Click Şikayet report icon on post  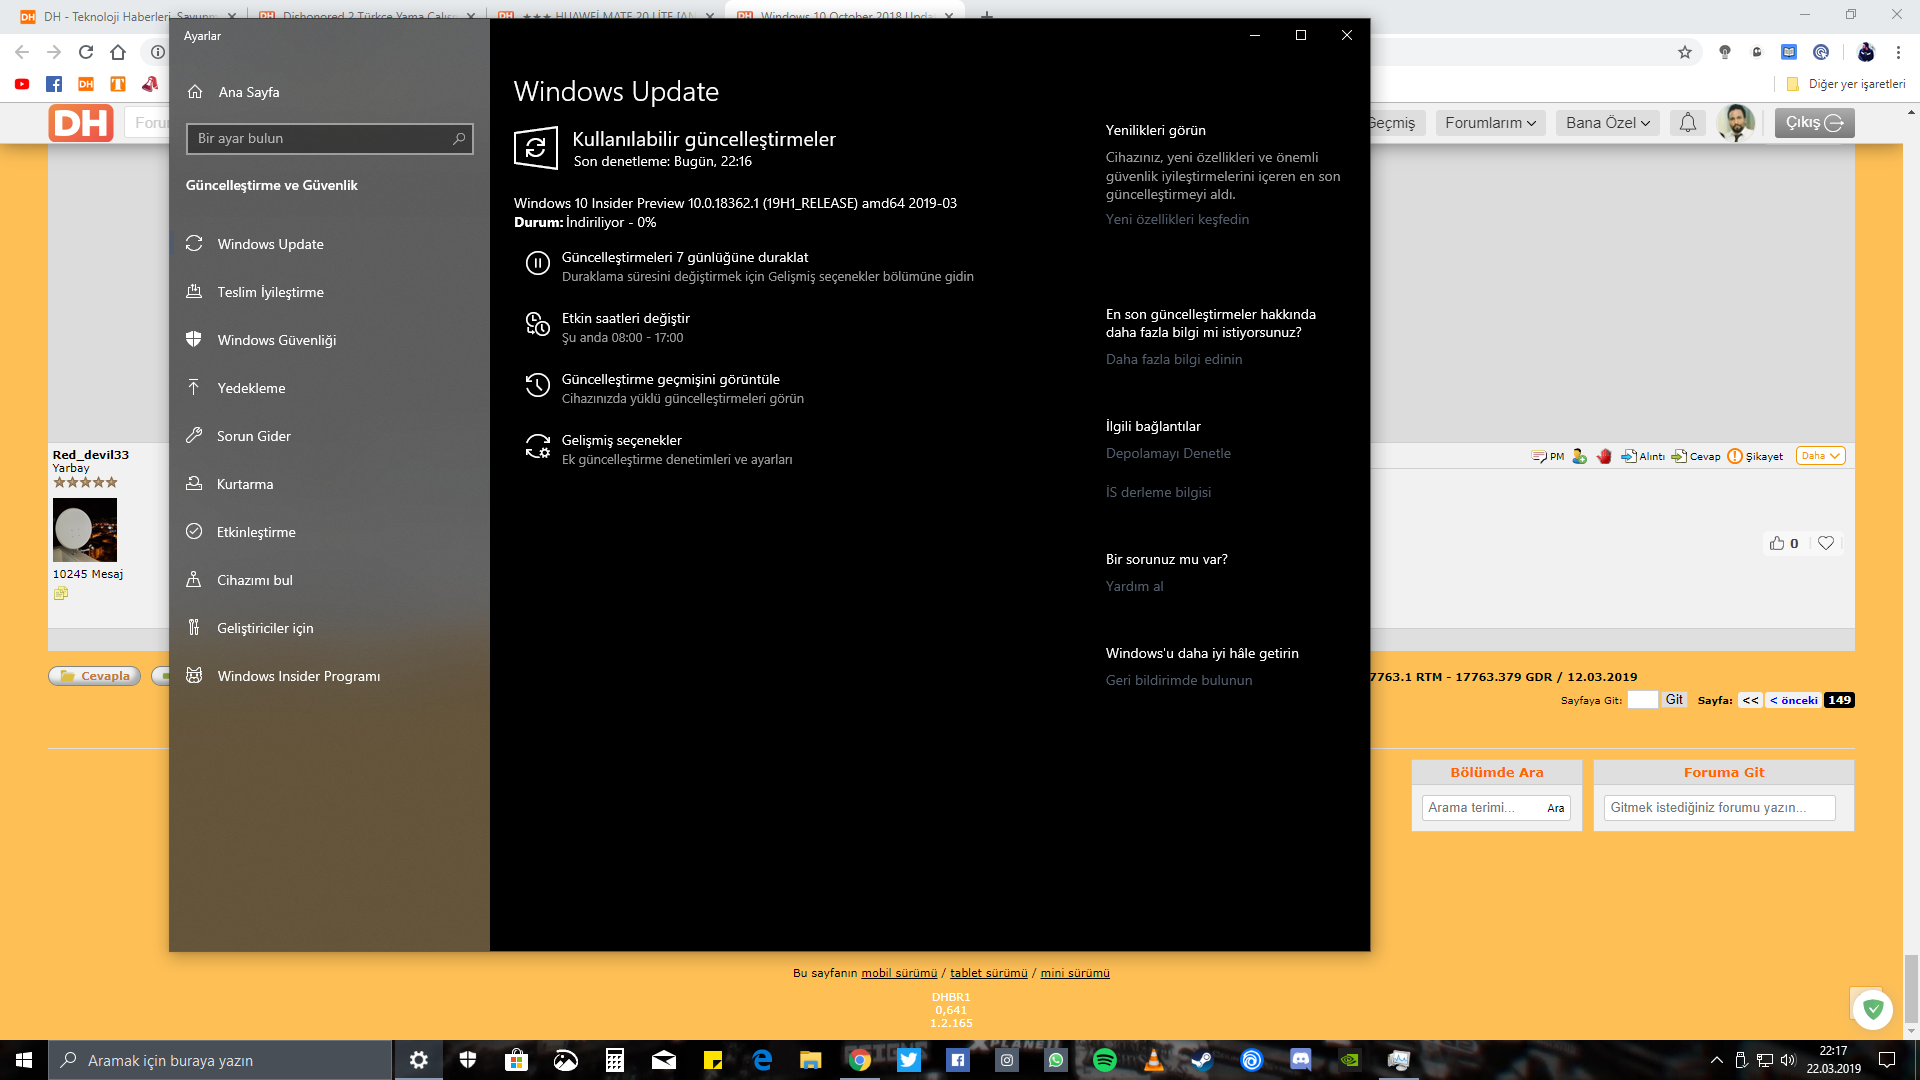click(1755, 456)
